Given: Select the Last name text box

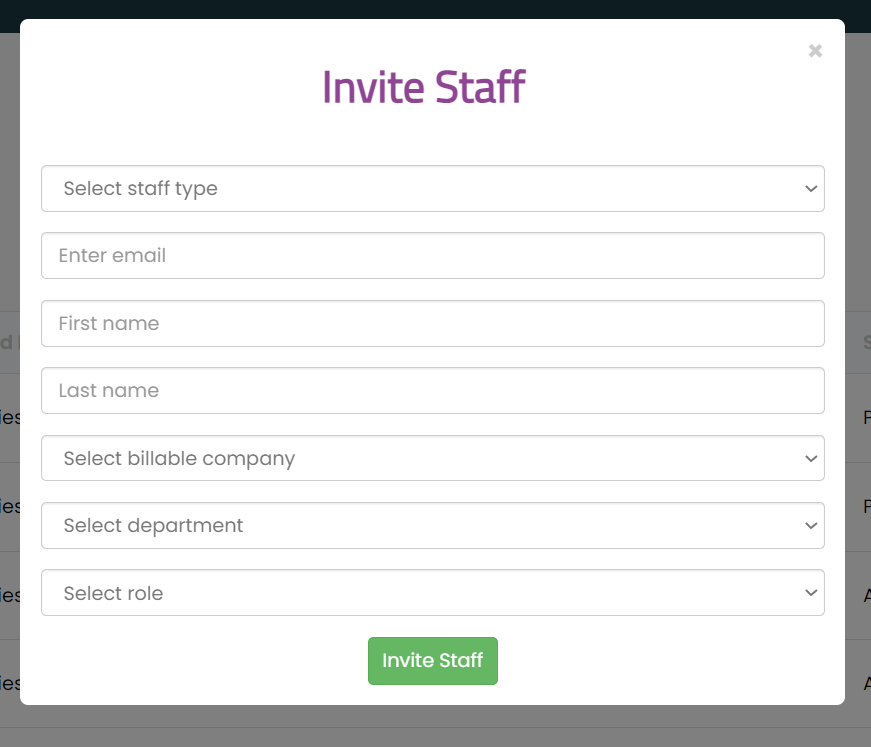Looking at the screenshot, I should pyautogui.click(x=432, y=391).
